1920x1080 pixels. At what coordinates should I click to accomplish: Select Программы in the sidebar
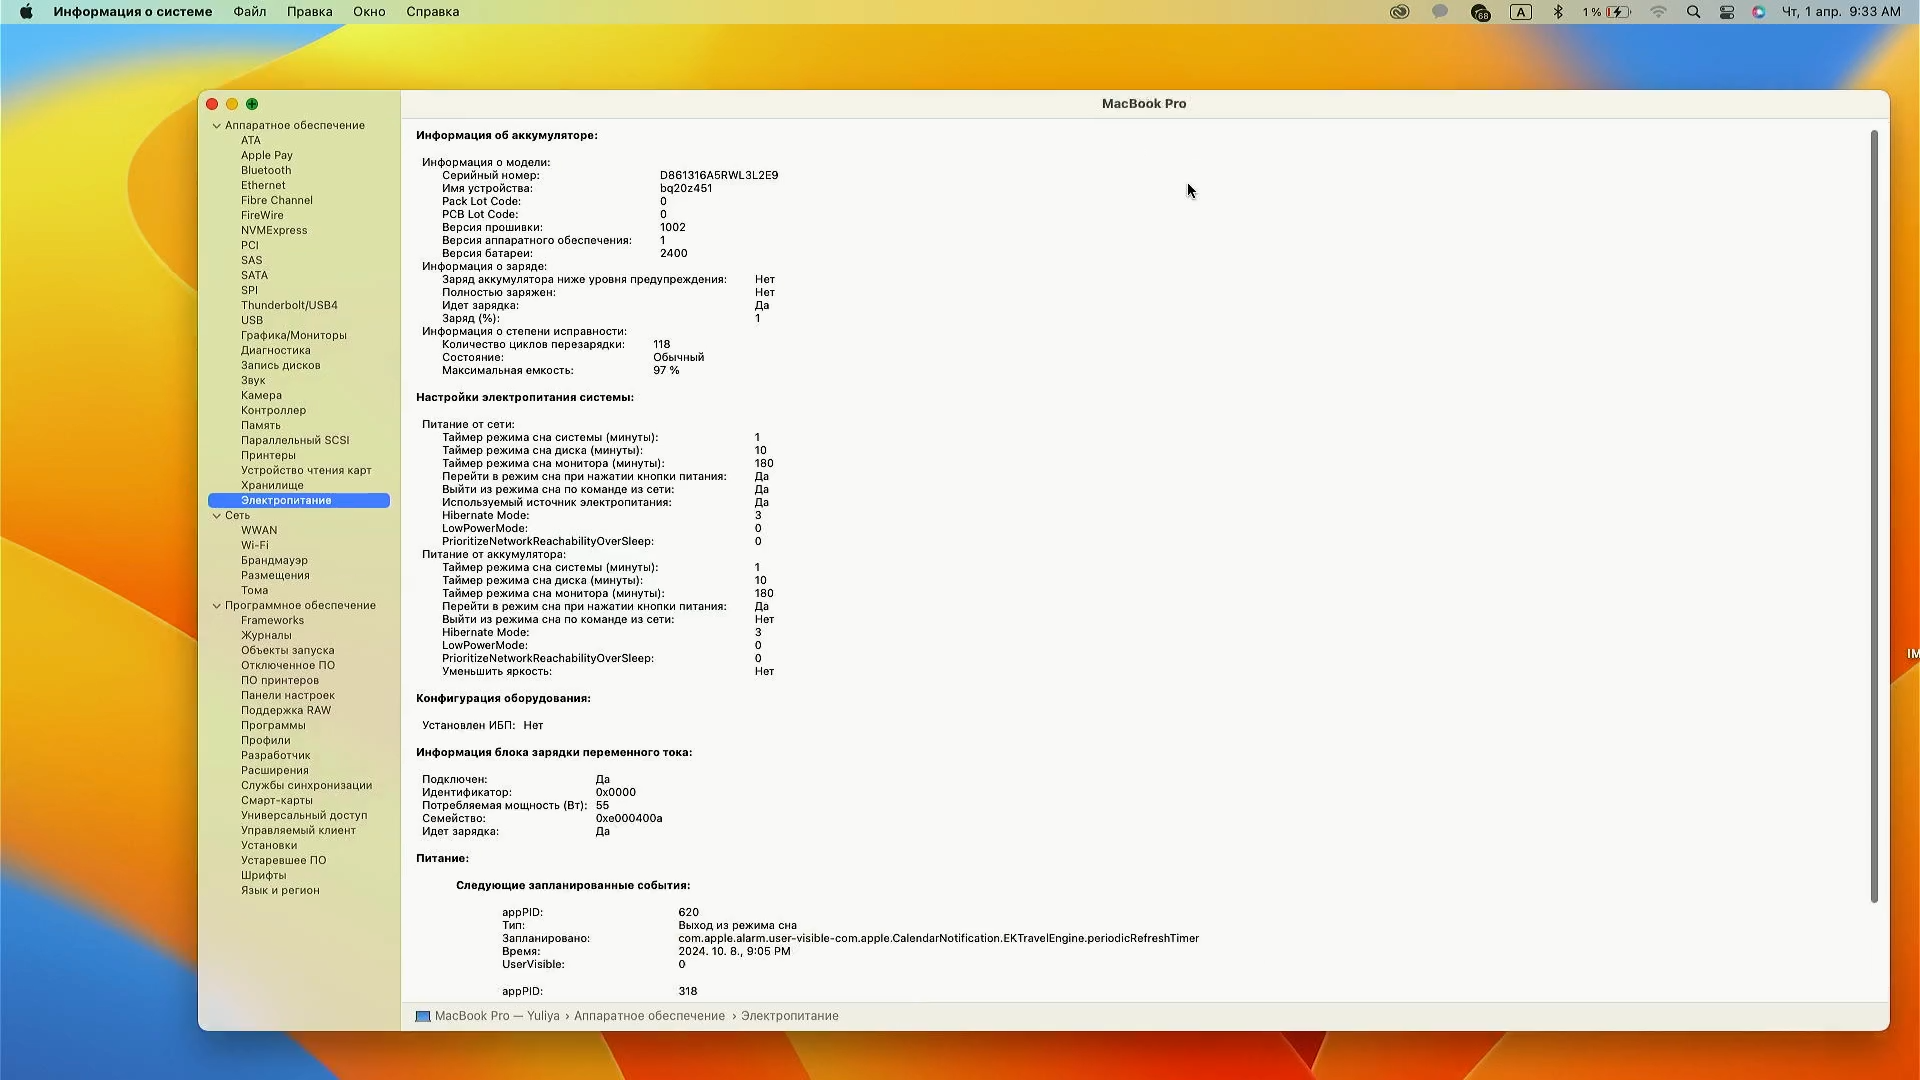tap(273, 725)
